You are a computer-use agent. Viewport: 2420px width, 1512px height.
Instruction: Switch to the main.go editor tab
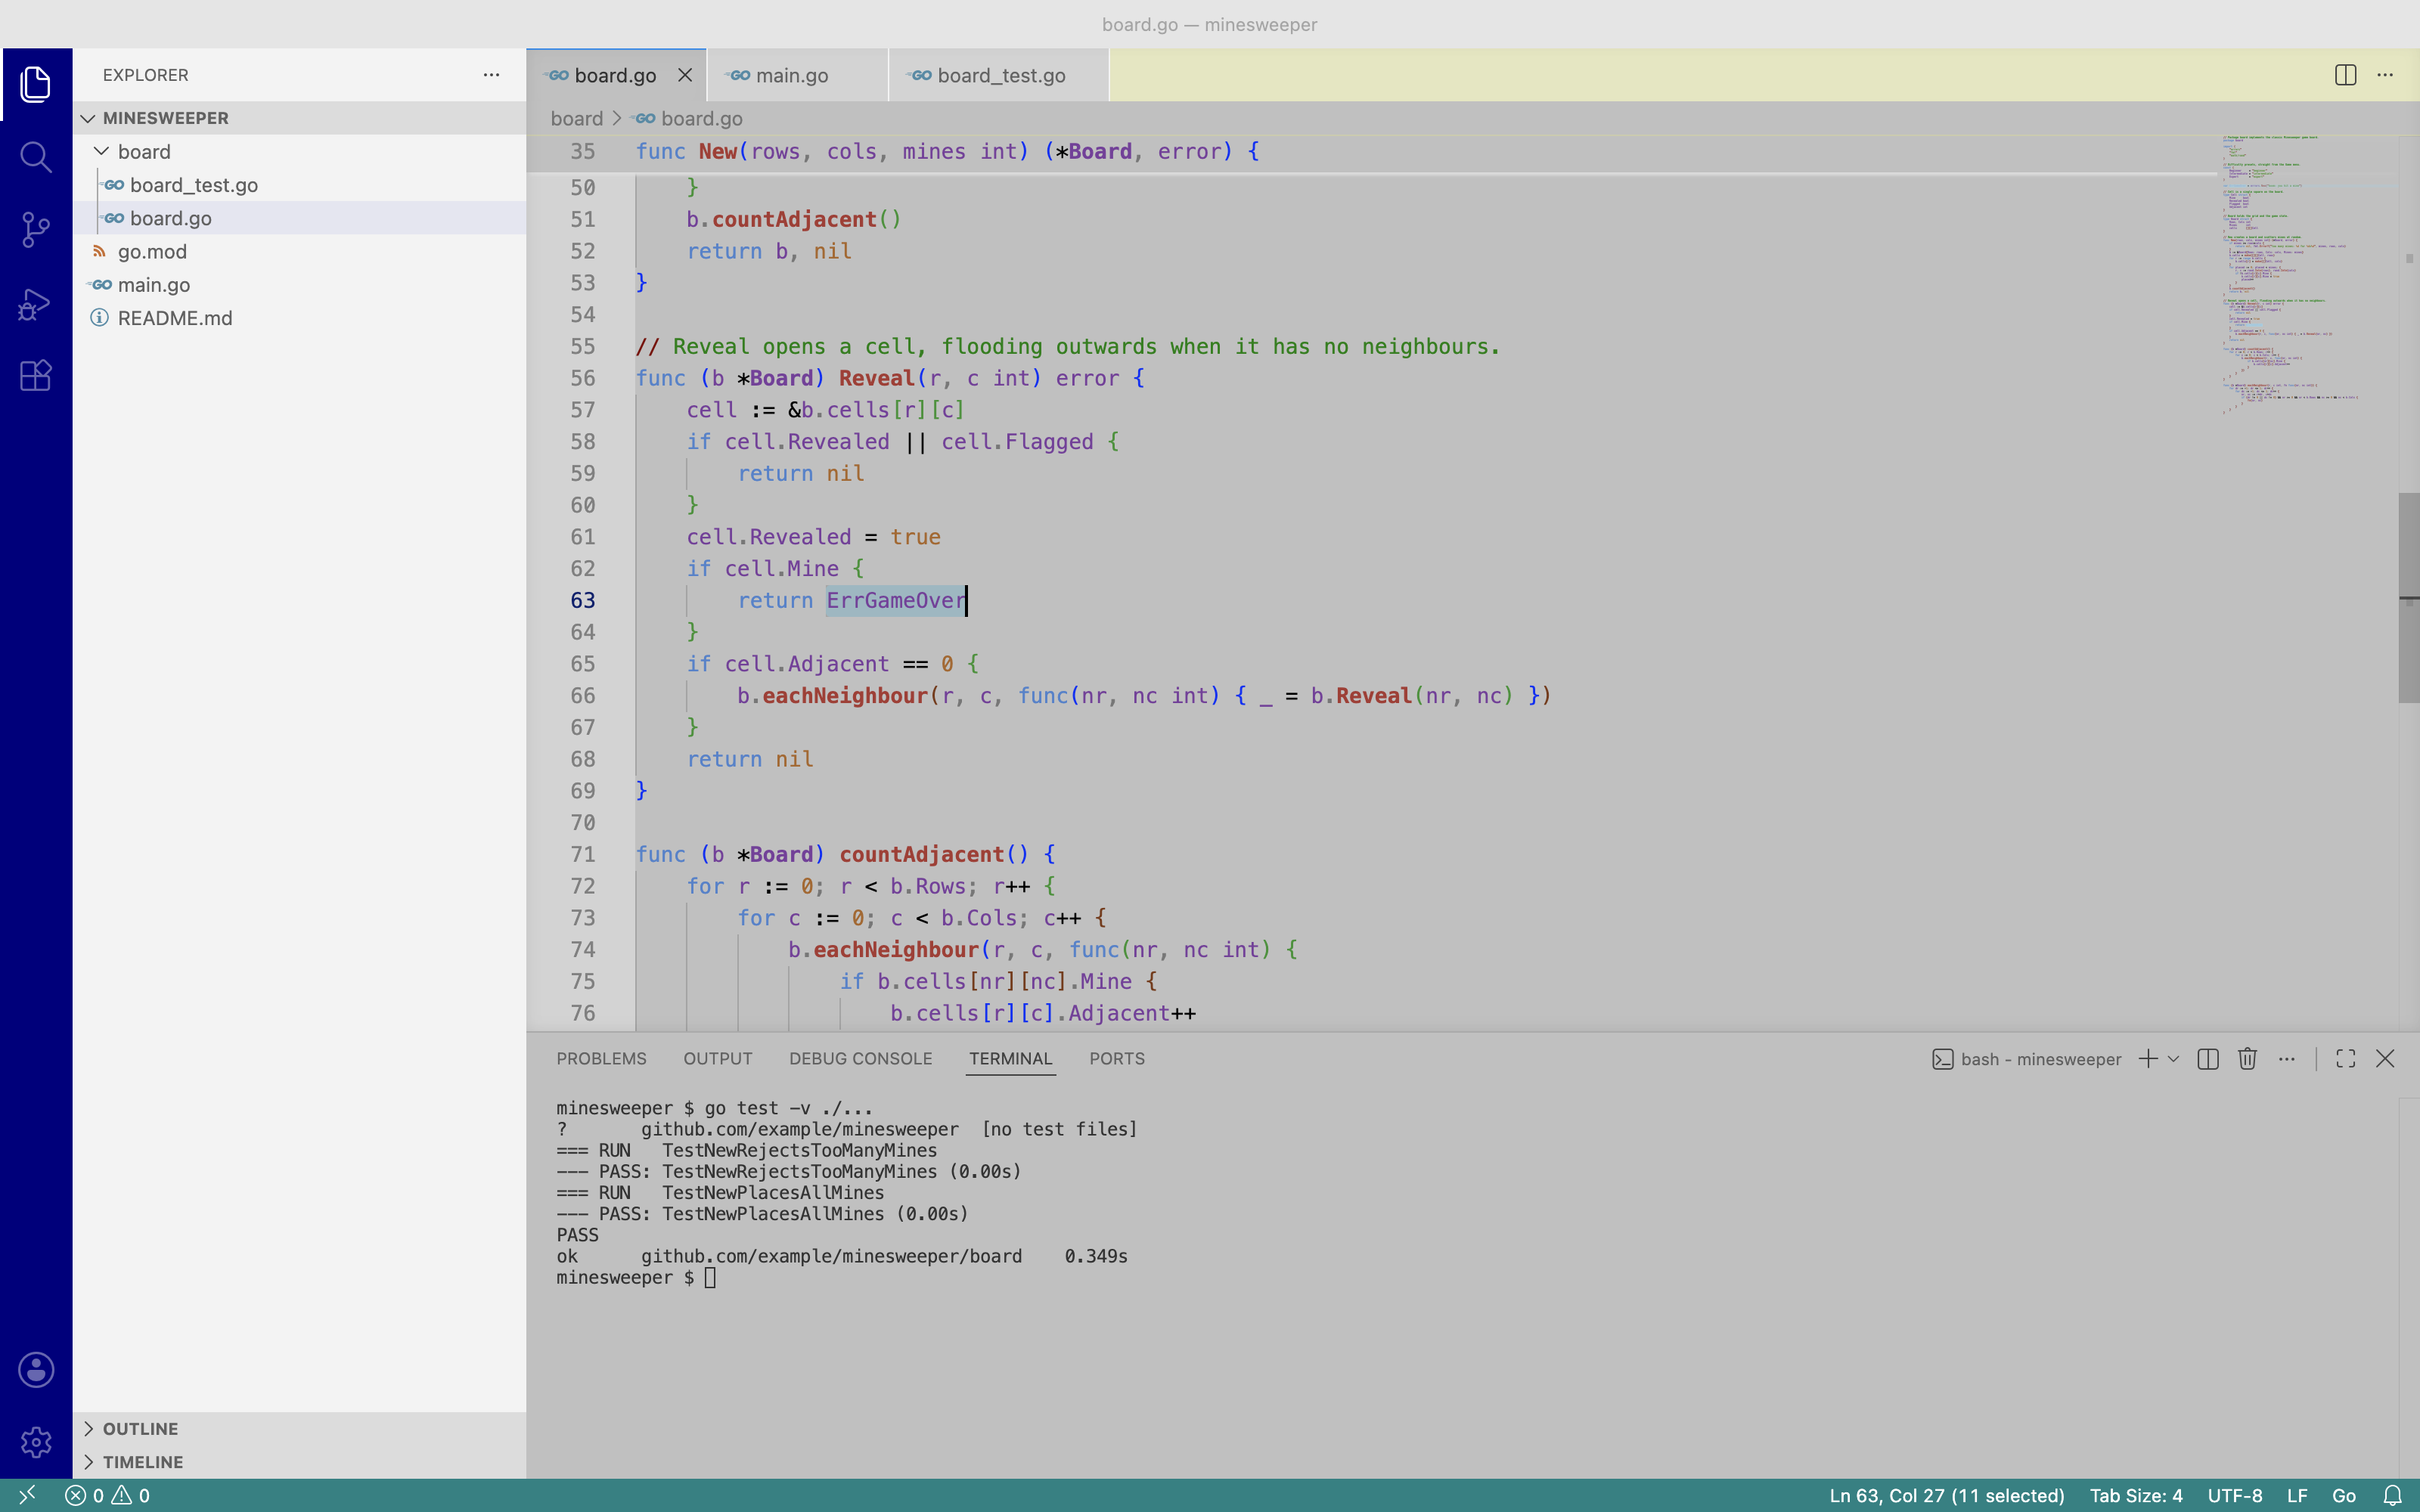point(797,75)
